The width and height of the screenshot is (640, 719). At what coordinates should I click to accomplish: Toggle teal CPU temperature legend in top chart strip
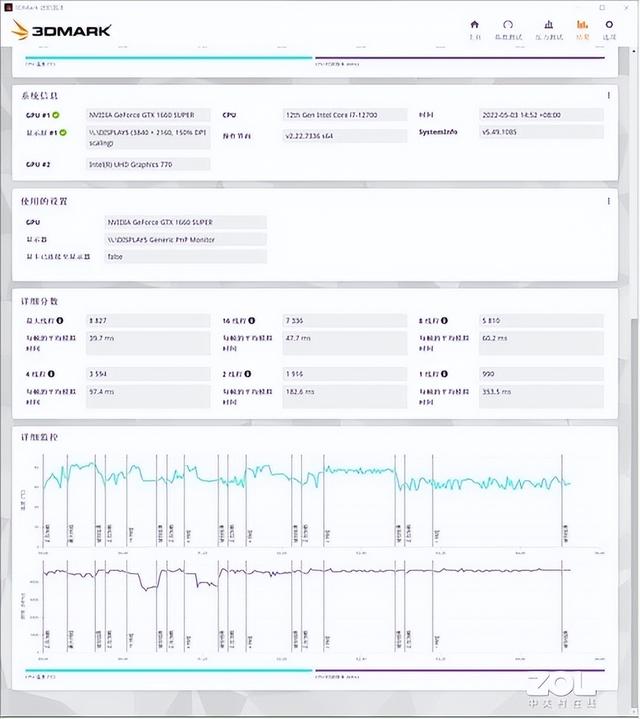169,60
